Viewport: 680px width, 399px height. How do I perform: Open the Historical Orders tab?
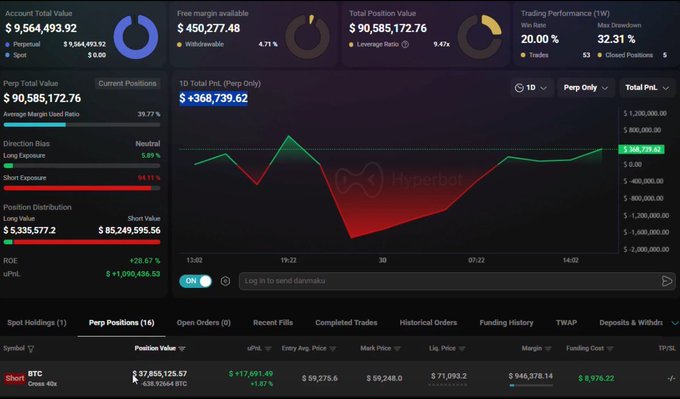coord(428,323)
